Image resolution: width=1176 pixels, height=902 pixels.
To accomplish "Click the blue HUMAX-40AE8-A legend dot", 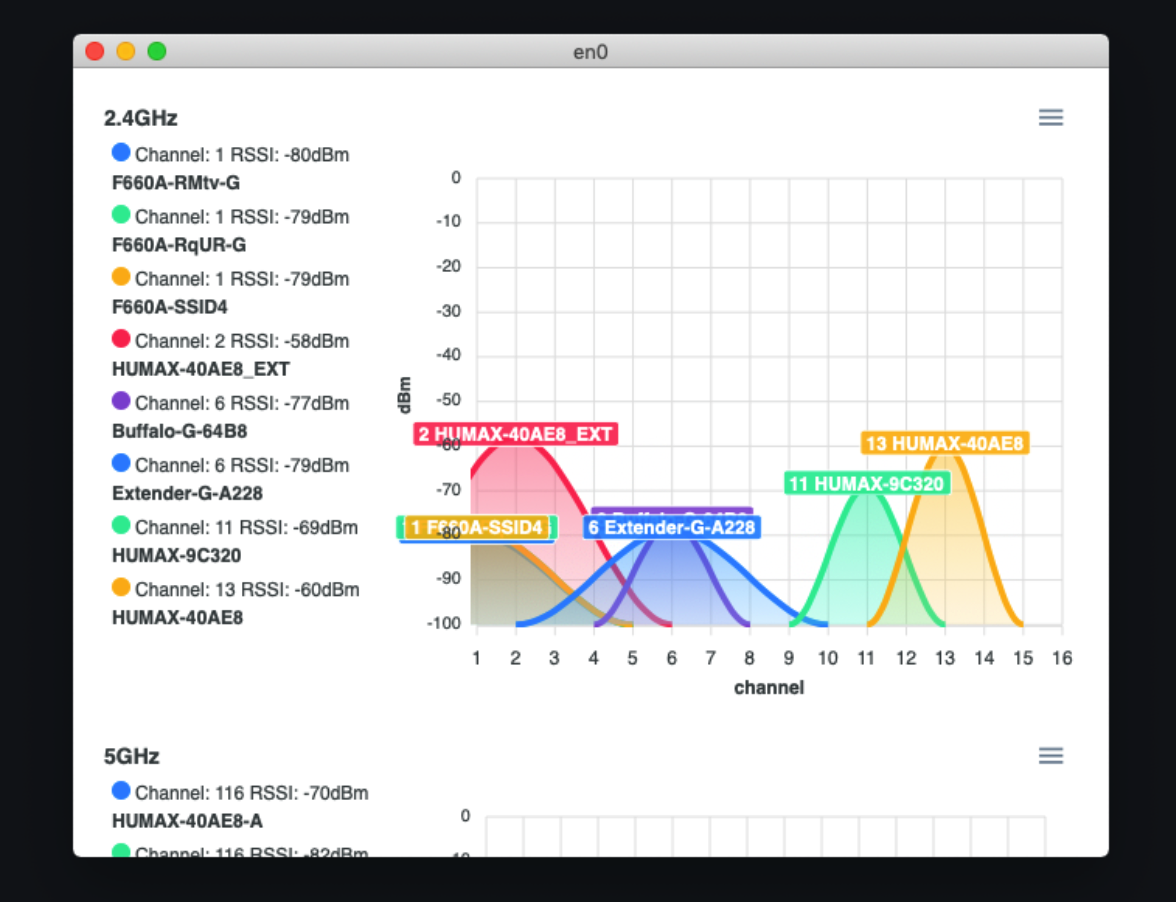I will [121, 791].
